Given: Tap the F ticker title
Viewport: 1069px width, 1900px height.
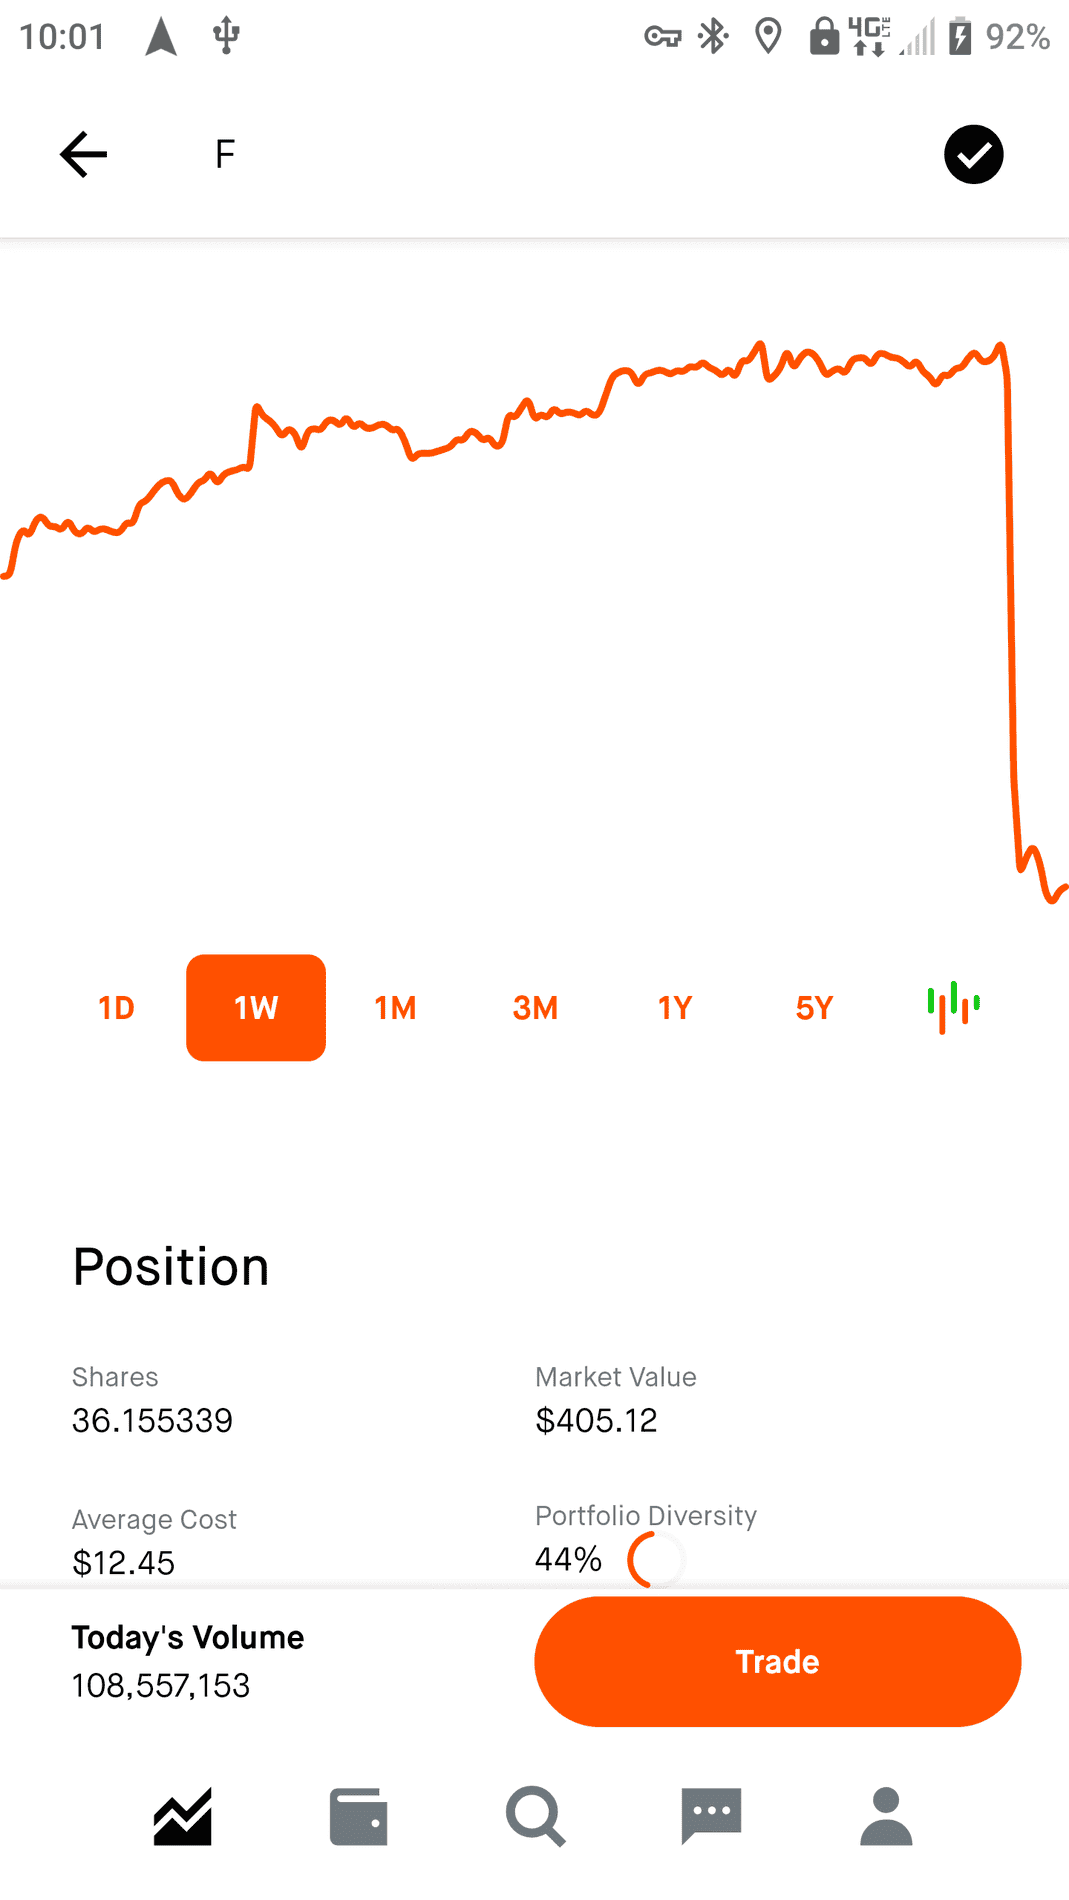Looking at the screenshot, I should [225, 154].
